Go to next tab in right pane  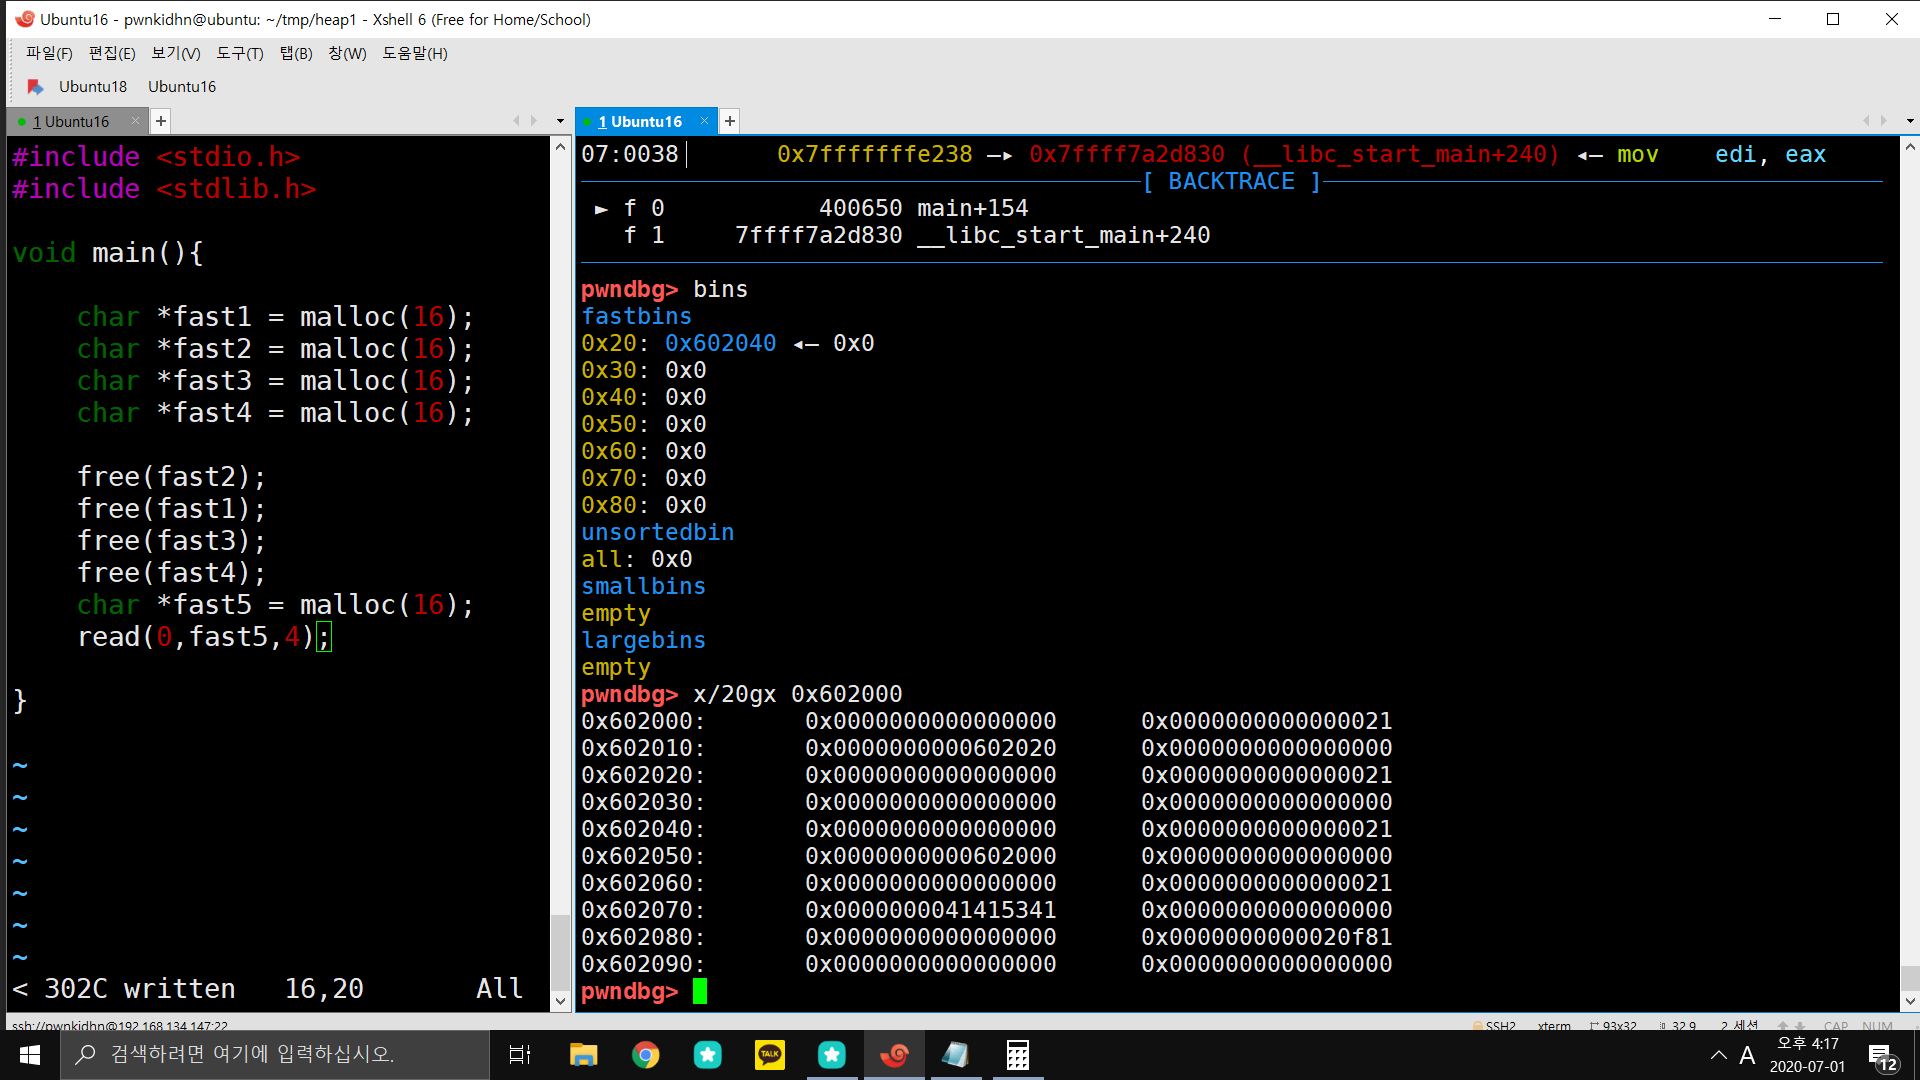point(1884,121)
